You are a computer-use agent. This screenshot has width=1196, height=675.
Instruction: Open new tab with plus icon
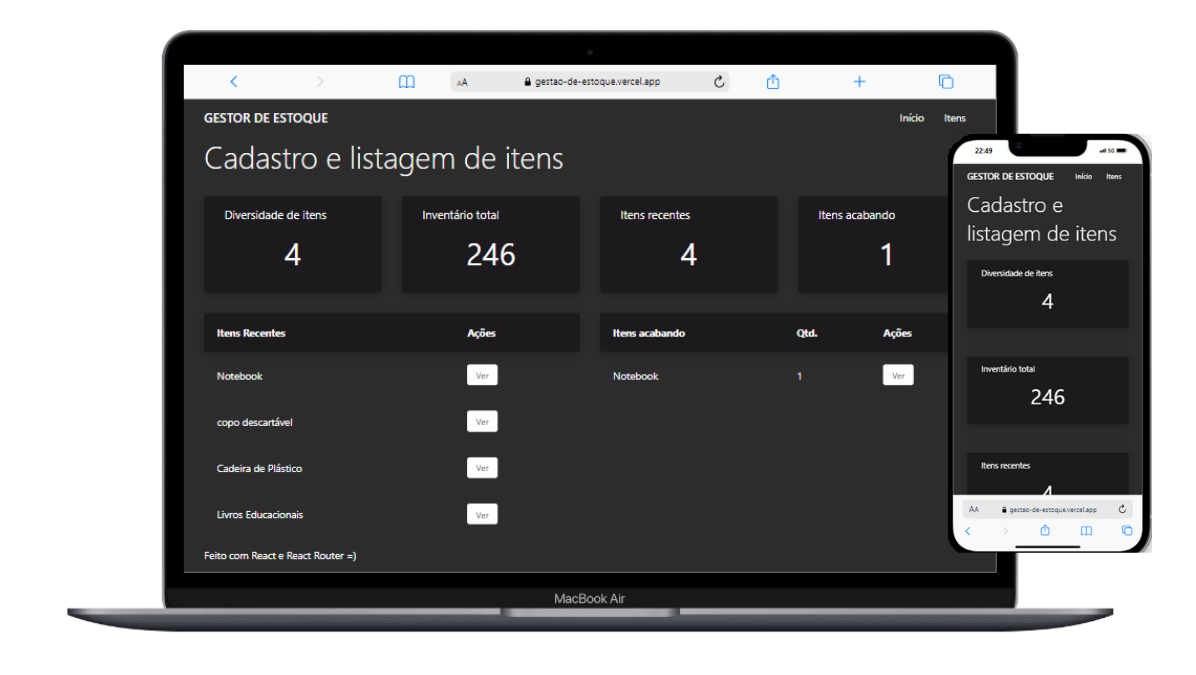(859, 82)
